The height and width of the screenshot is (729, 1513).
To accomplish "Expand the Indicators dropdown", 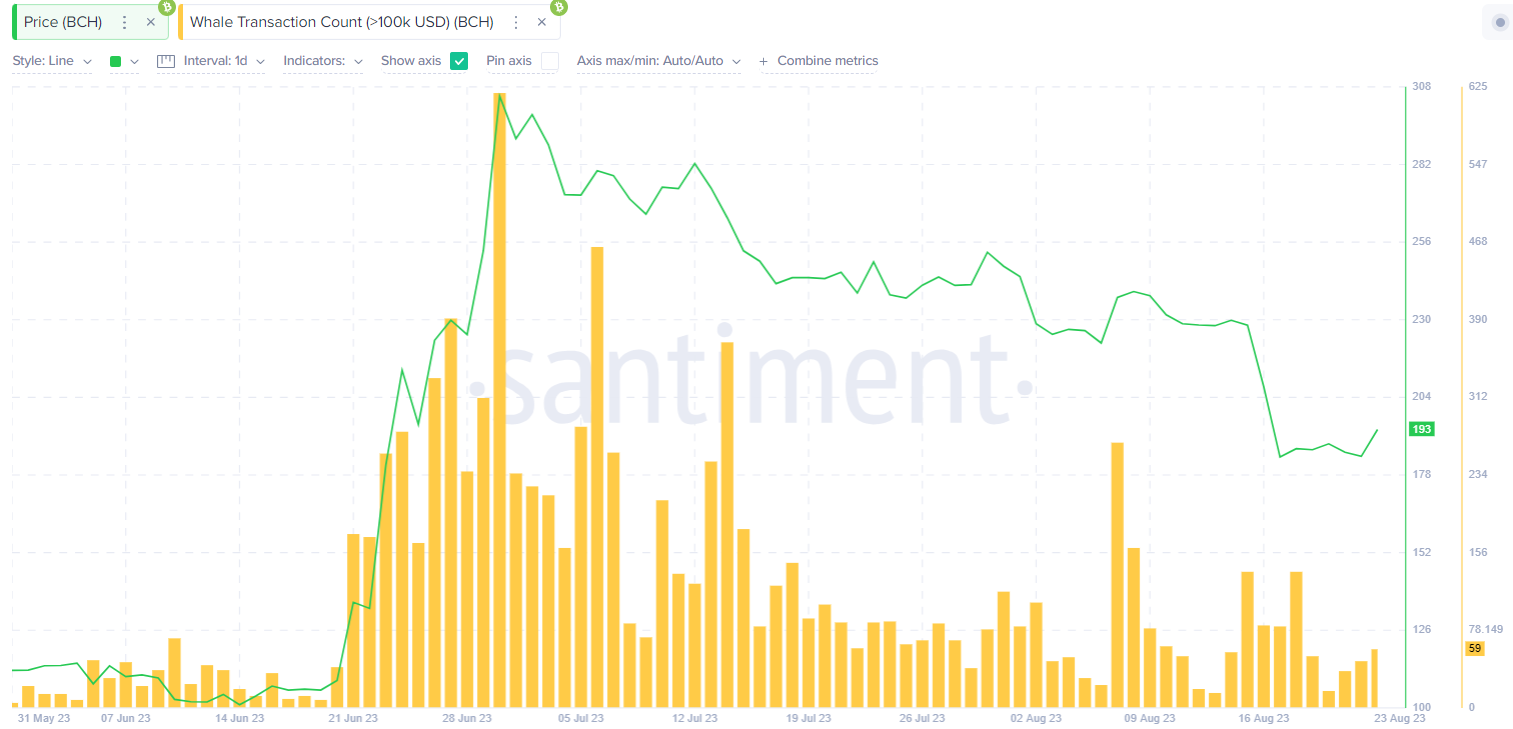I will pos(323,61).
